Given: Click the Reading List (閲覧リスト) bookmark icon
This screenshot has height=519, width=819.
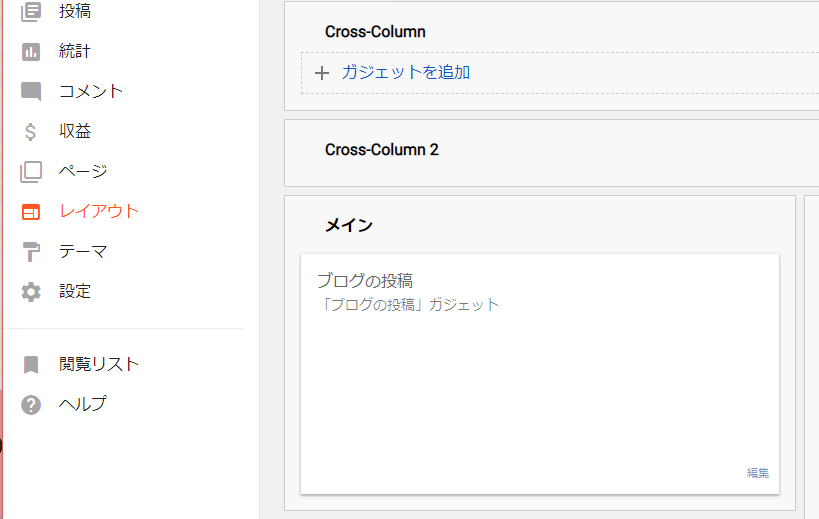Looking at the screenshot, I should pyautogui.click(x=31, y=364).
